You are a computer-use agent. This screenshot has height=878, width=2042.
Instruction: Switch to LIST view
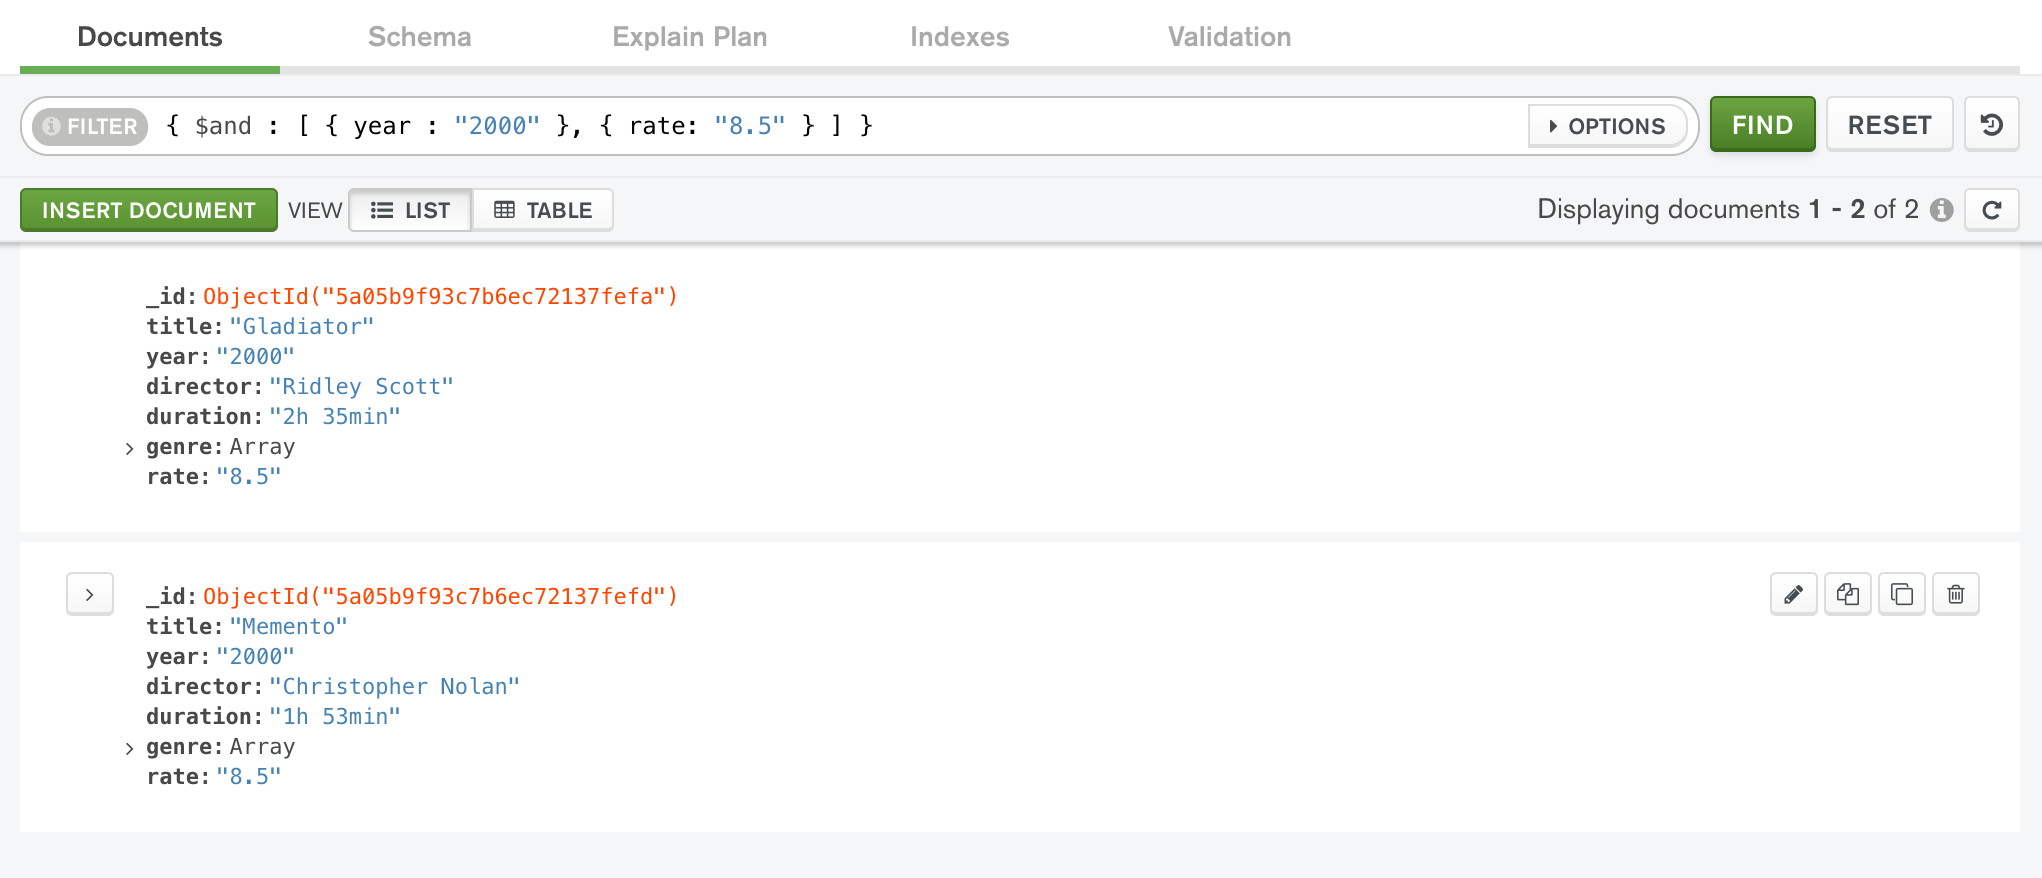(x=410, y=210)
